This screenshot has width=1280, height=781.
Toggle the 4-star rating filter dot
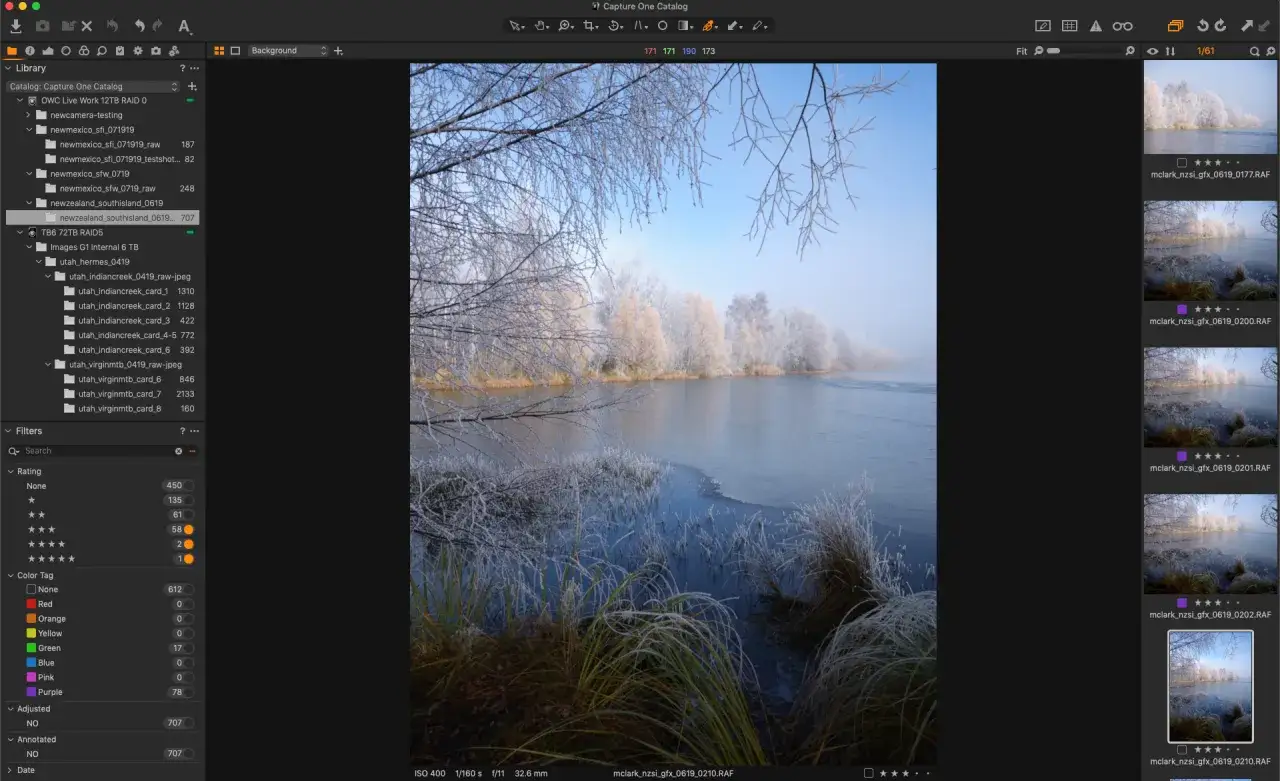click(188, 544)
